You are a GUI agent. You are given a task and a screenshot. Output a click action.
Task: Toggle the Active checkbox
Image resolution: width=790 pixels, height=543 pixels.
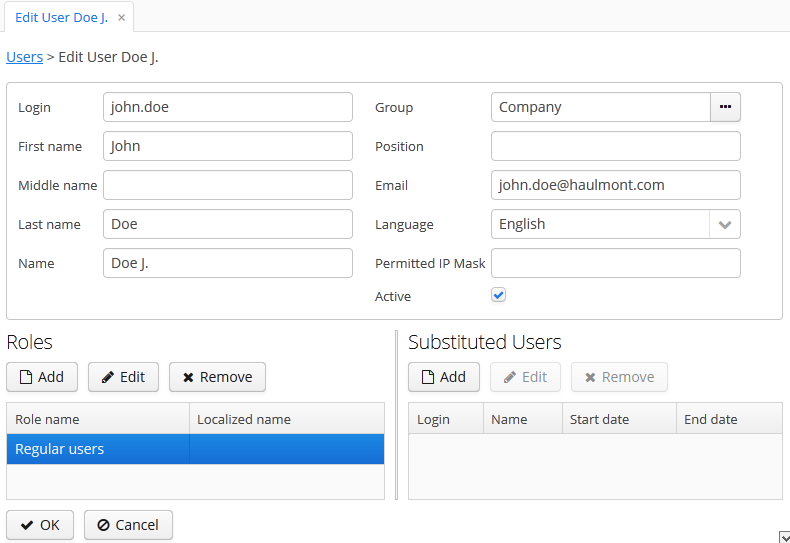(x=499, y=295)
